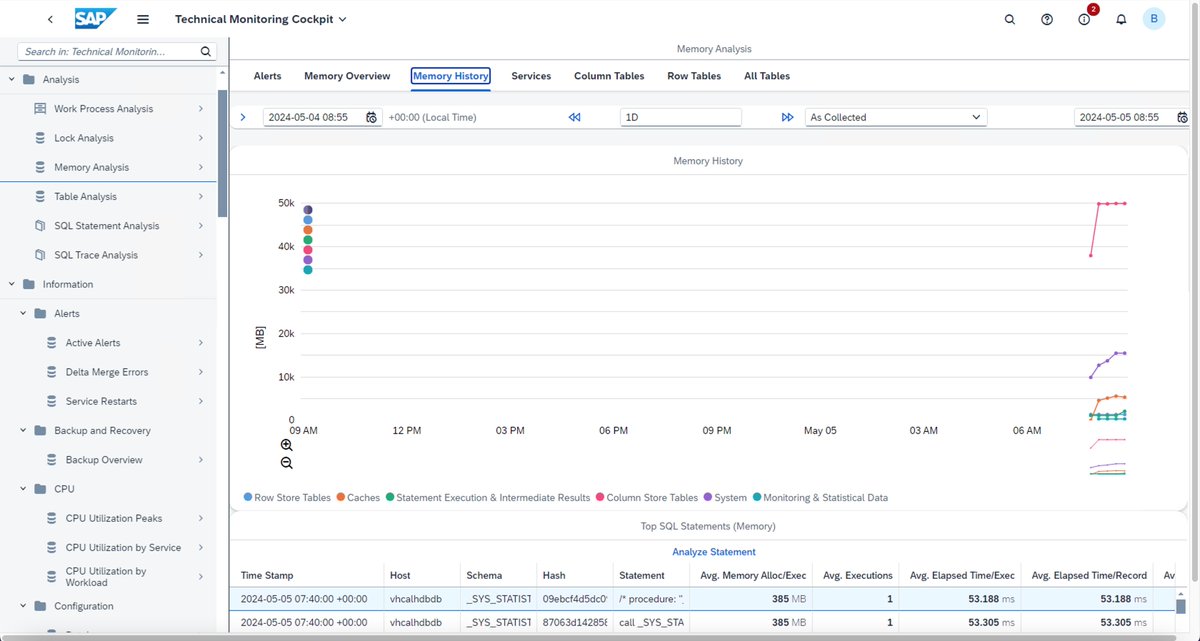Click the start date field 2024-05-04 08:55

click(312, 117)
